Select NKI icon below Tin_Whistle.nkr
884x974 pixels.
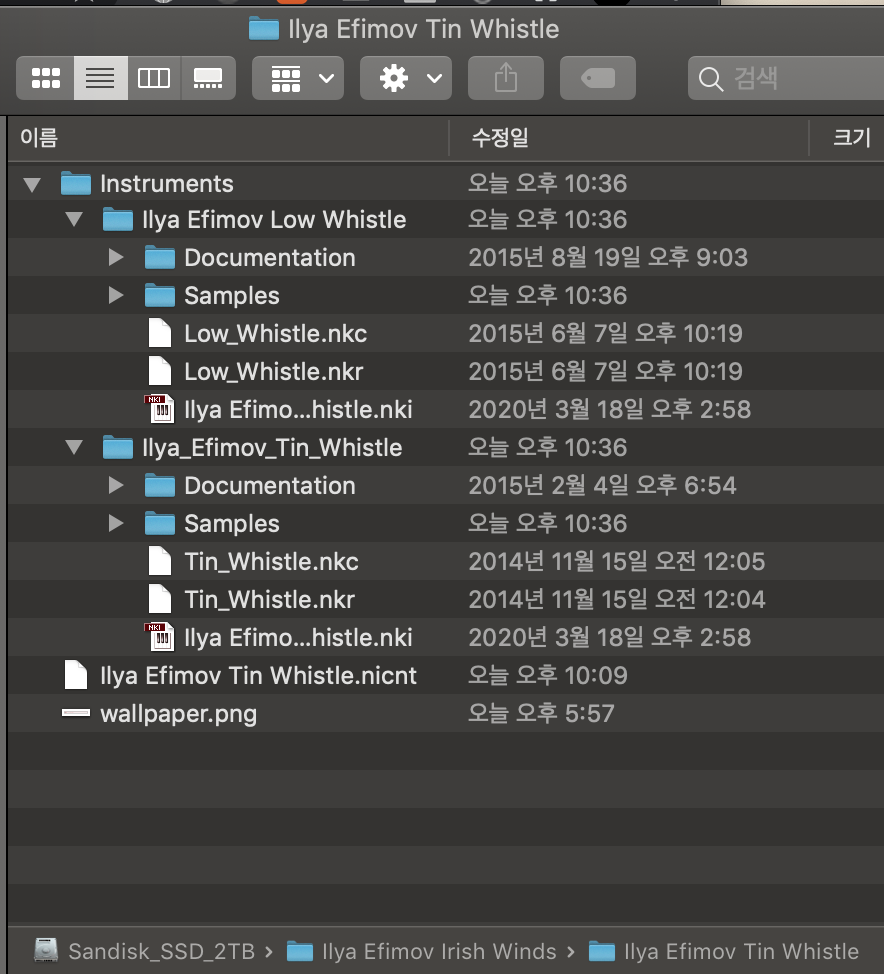coord(160,637)
